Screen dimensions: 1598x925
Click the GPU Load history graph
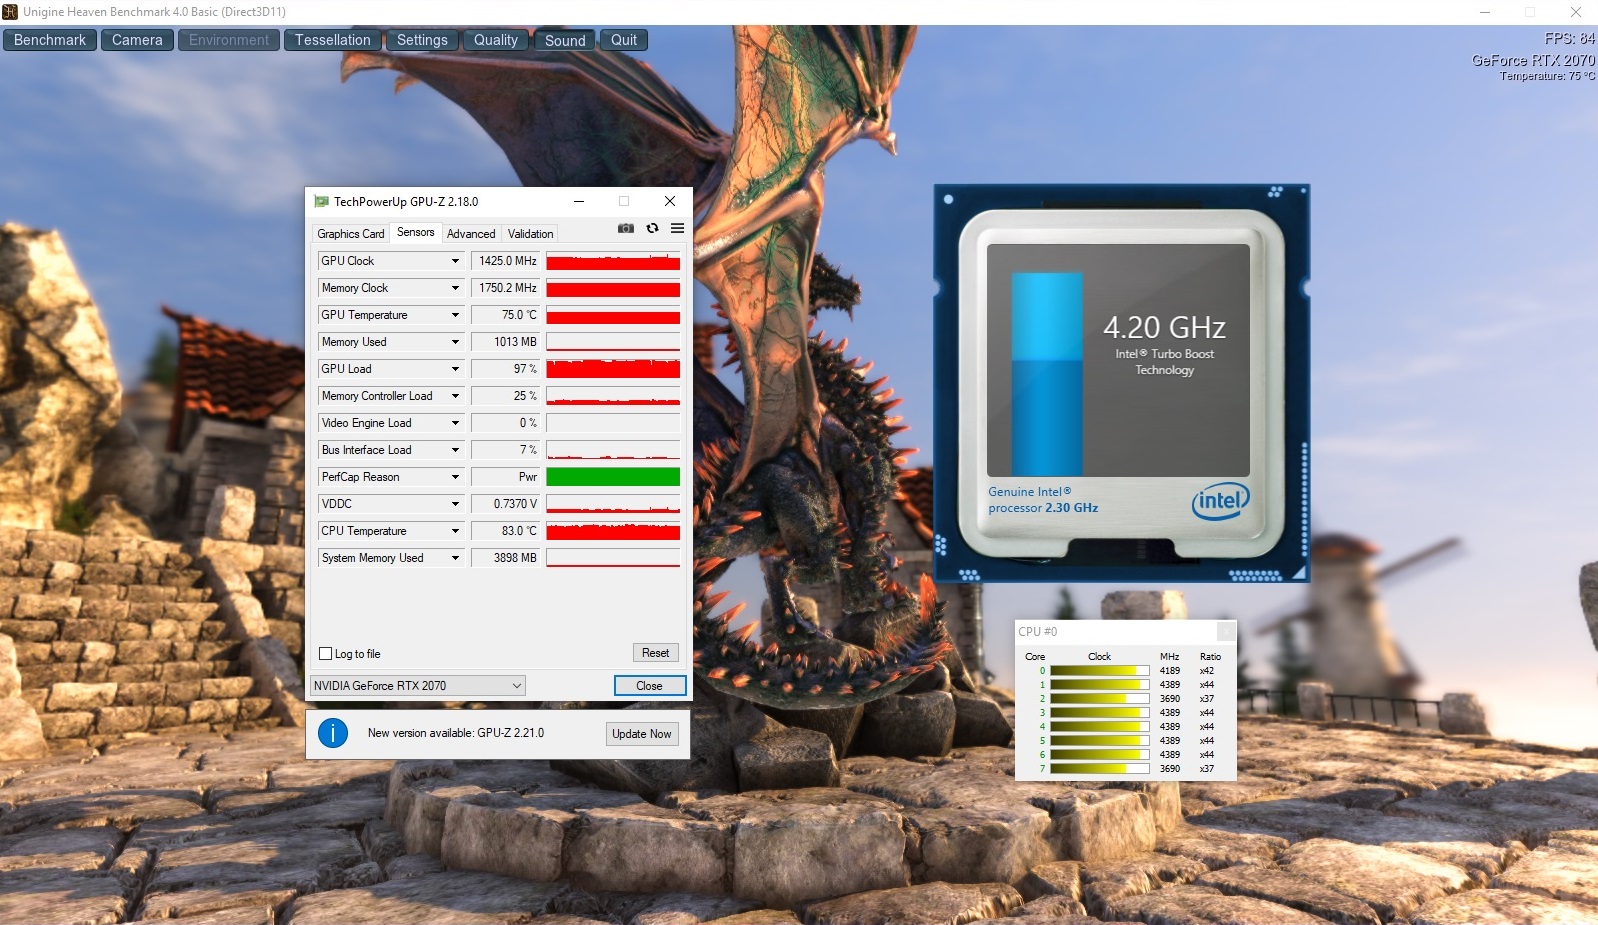coord(613,369)
